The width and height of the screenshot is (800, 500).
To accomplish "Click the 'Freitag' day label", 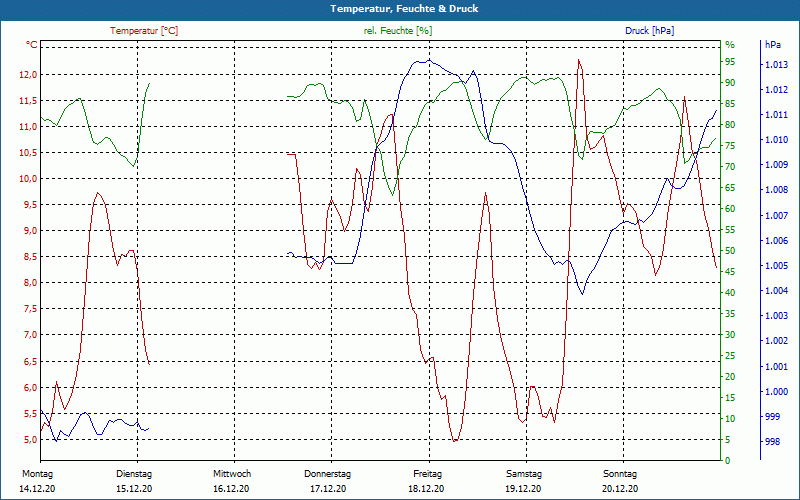I will click(x=428, y=474).
